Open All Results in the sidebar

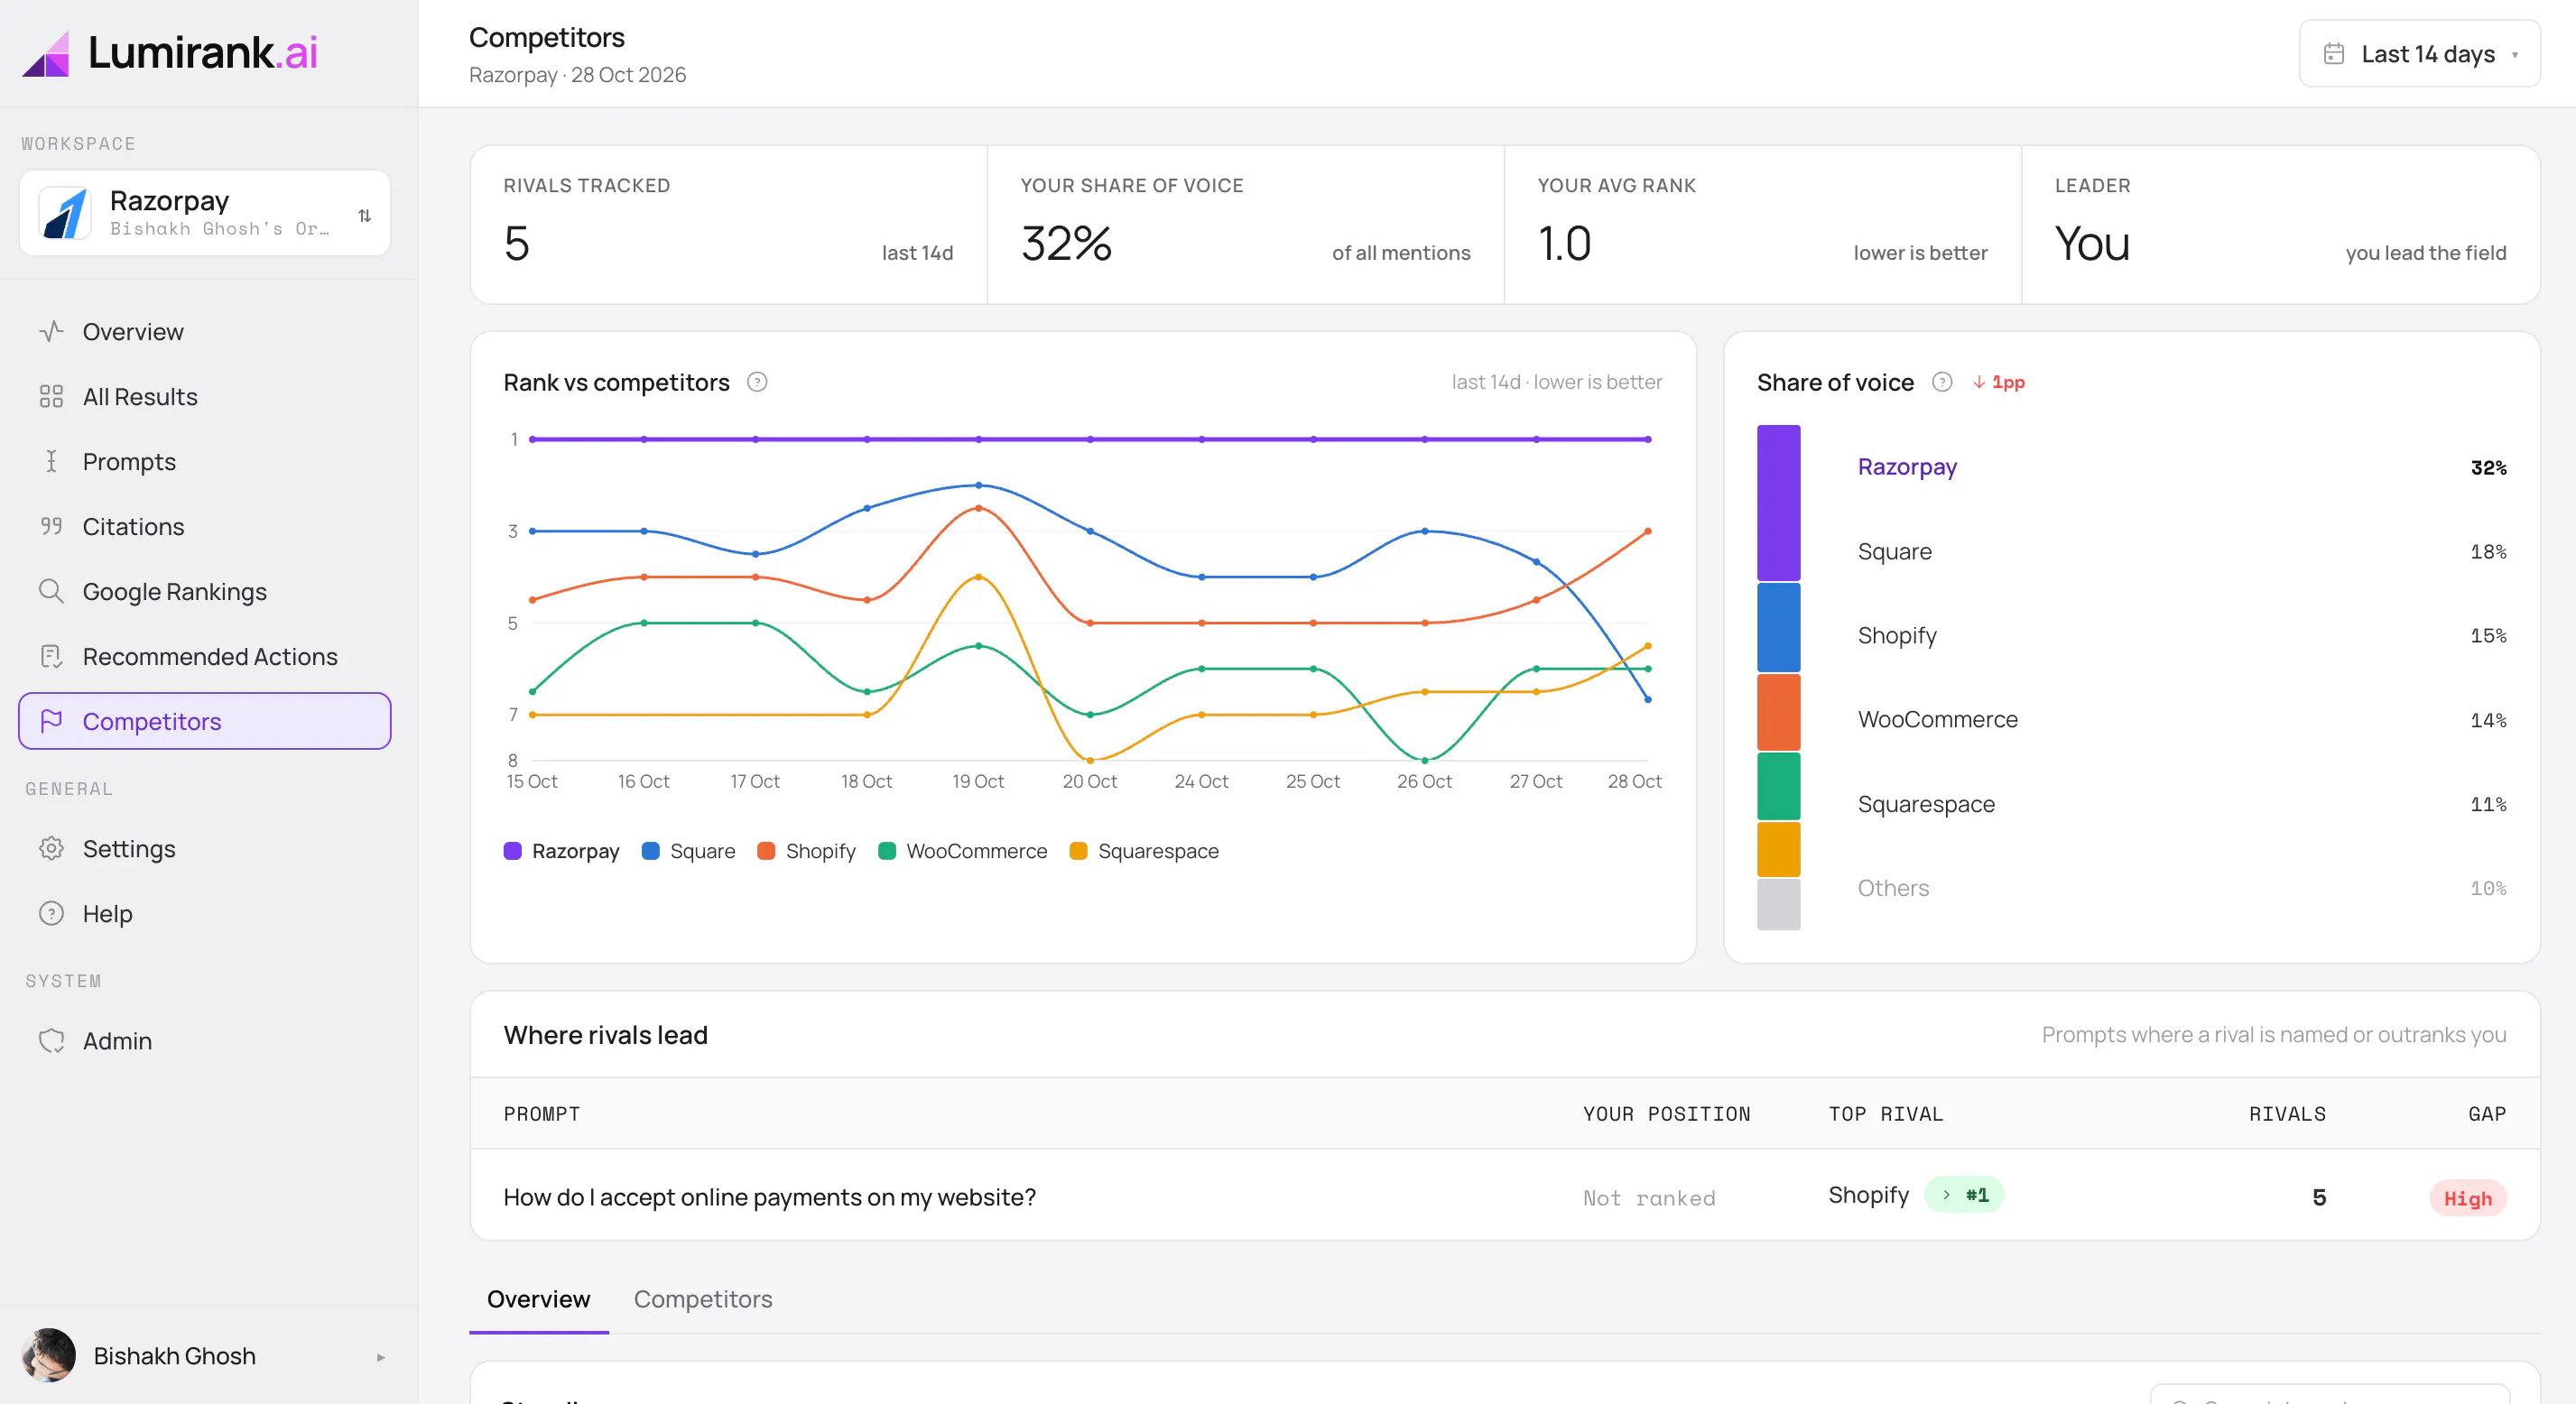pos(204,396)
